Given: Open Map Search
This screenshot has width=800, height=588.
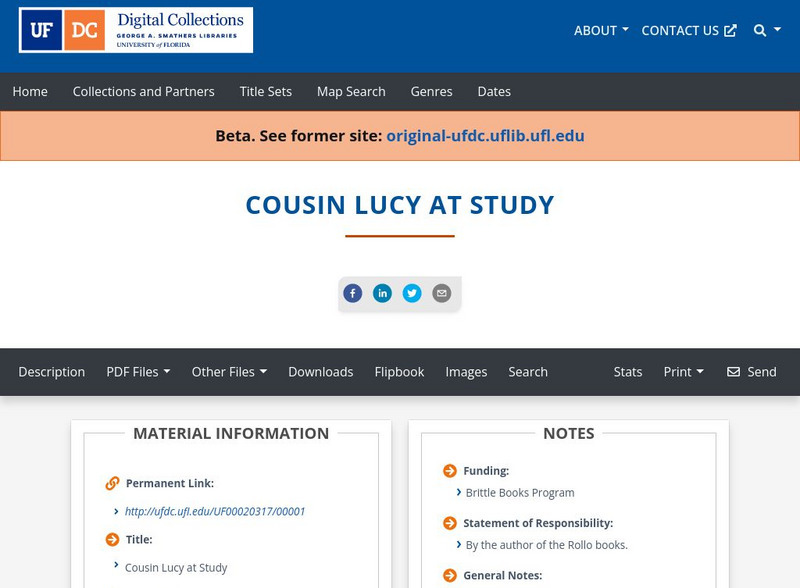Looking at the screenshot, I should 351,91.
